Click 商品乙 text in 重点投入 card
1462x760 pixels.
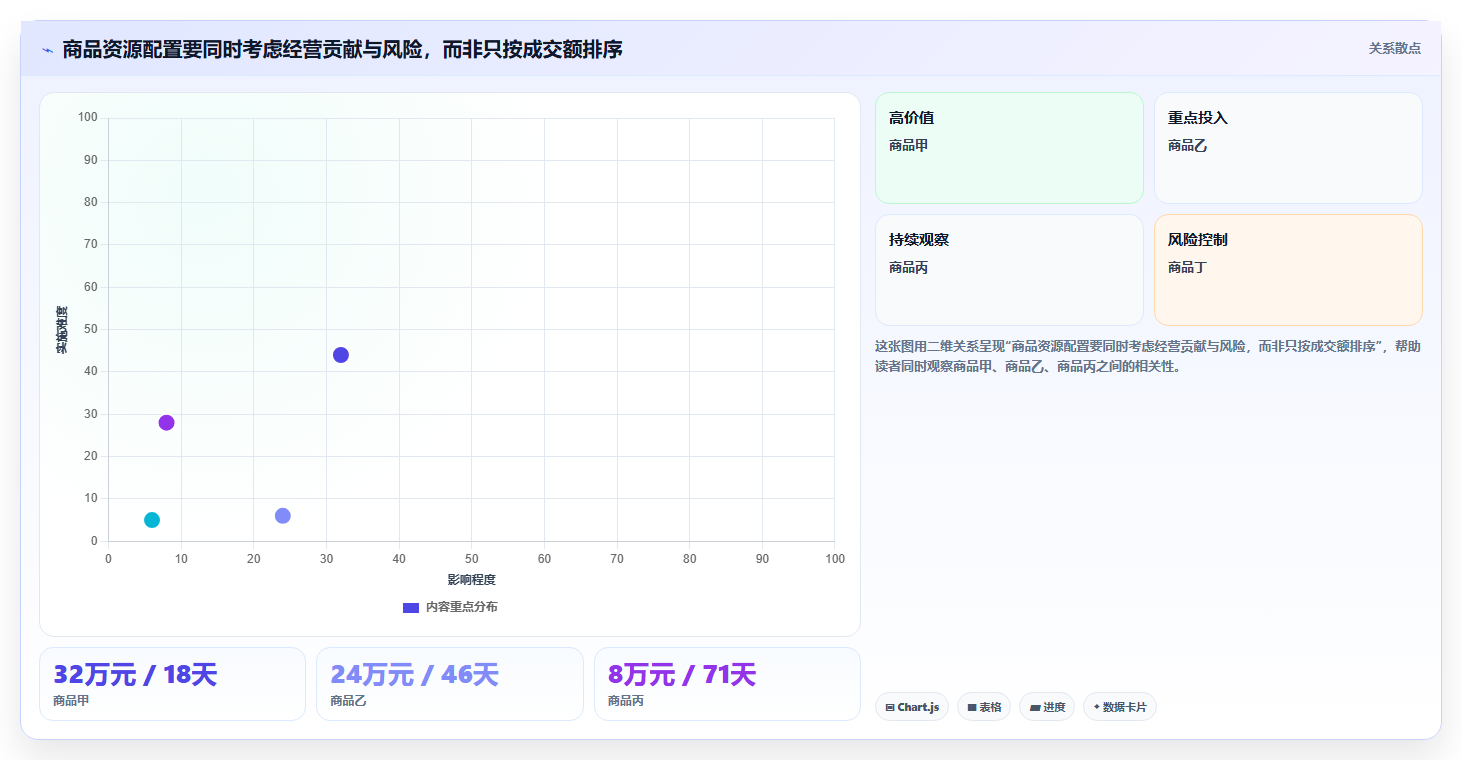point(1187,146)
